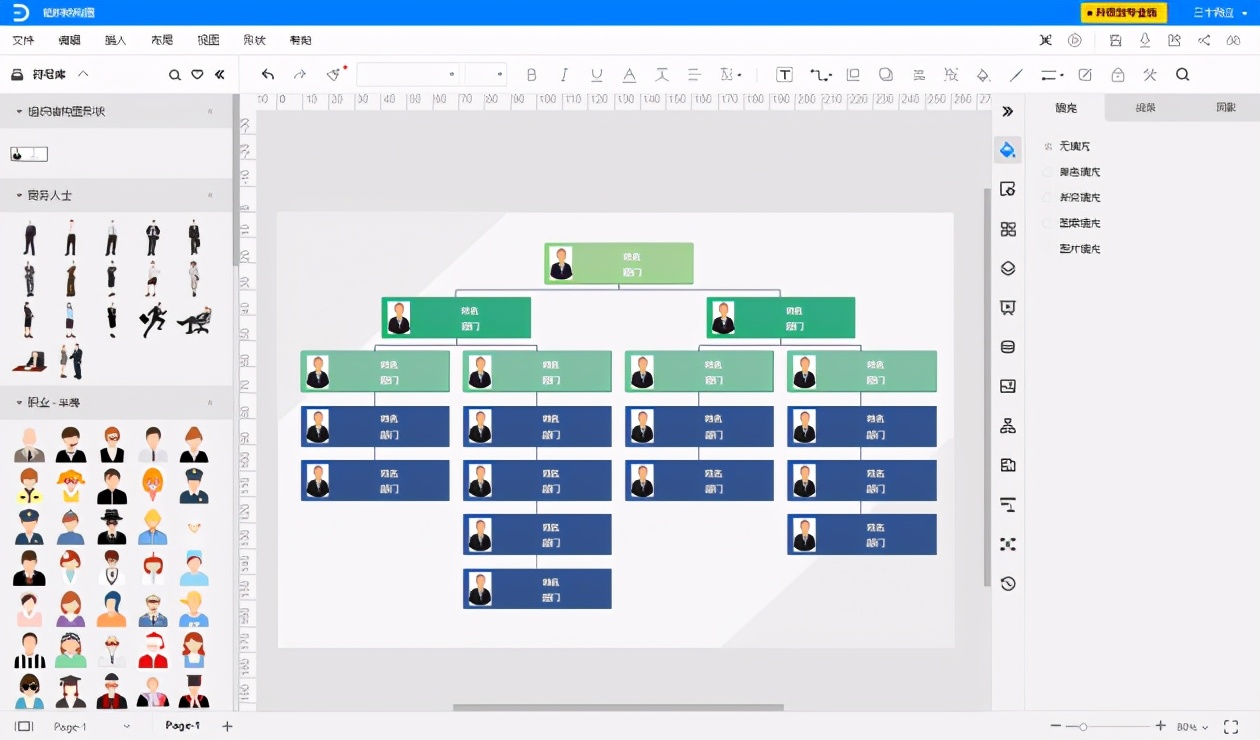Zoom in with the plus button
Viewport: 1260px width, 740px height.
point(1160,726)
